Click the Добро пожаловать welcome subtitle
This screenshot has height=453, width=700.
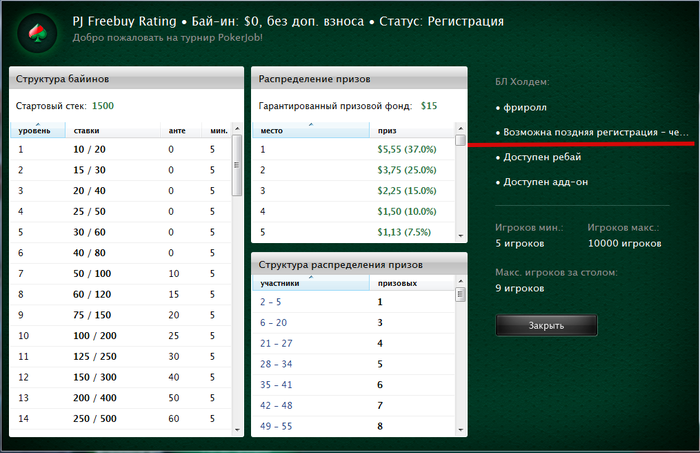pyautogui.click(x=167, y=38)
